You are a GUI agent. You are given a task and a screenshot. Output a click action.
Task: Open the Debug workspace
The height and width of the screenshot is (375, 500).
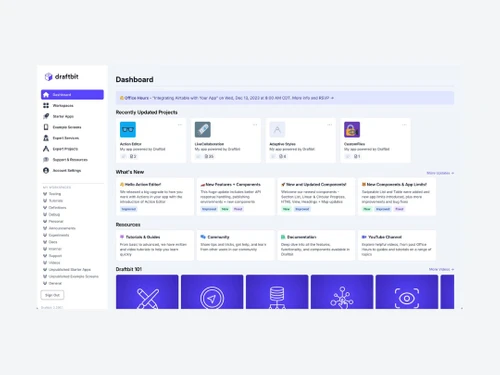54,214
